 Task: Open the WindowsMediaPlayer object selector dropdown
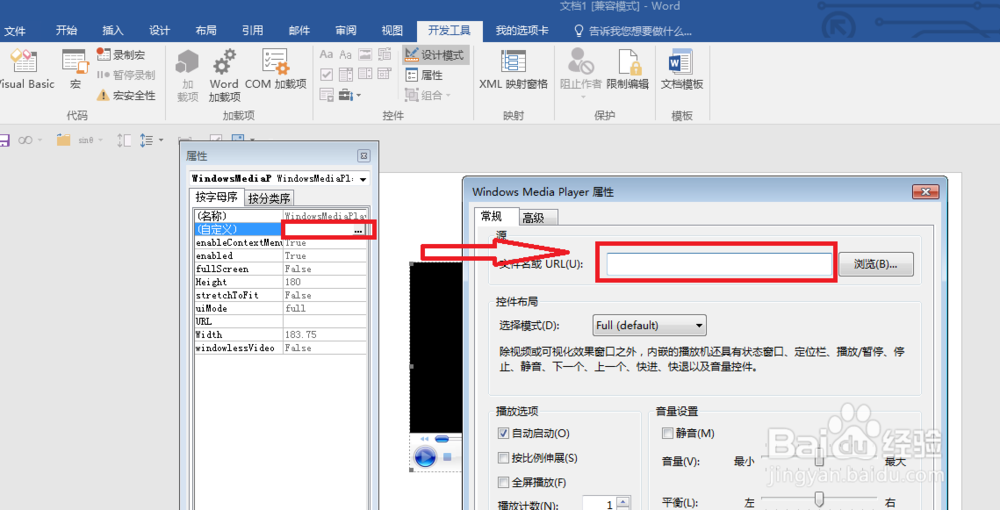[x=363, y=179]
